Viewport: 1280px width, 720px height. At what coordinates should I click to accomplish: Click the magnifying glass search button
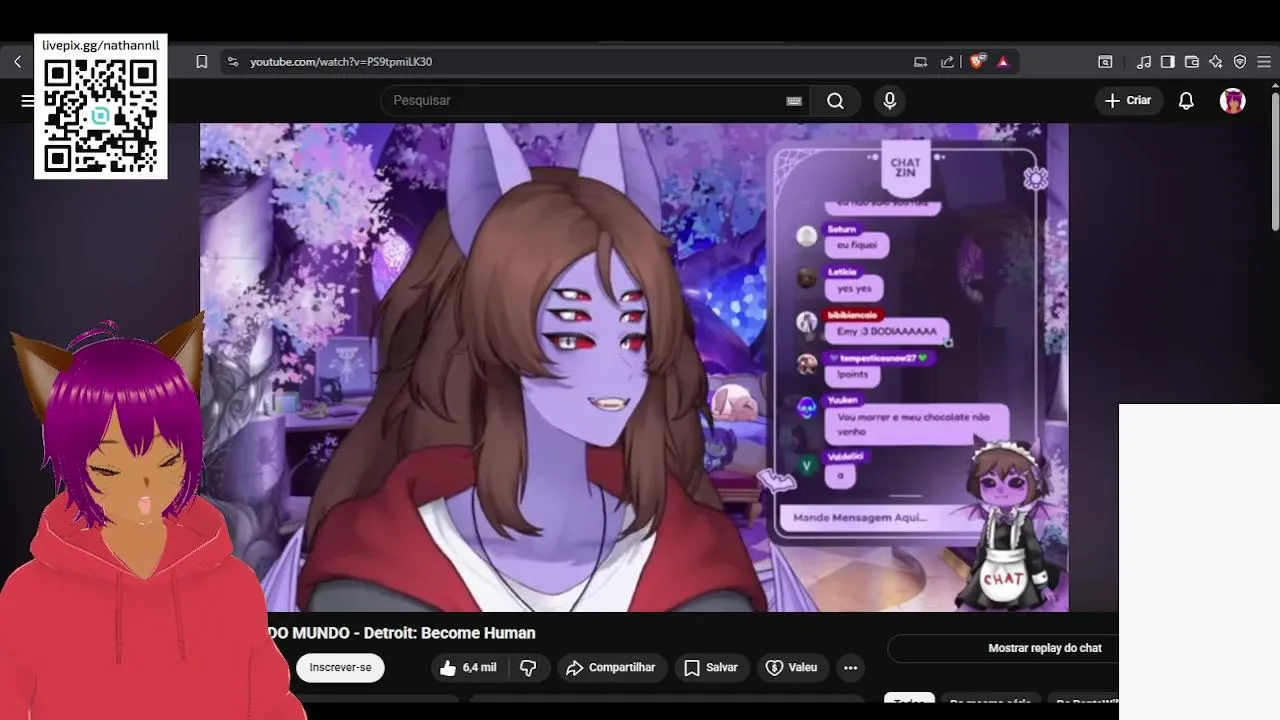836,100
